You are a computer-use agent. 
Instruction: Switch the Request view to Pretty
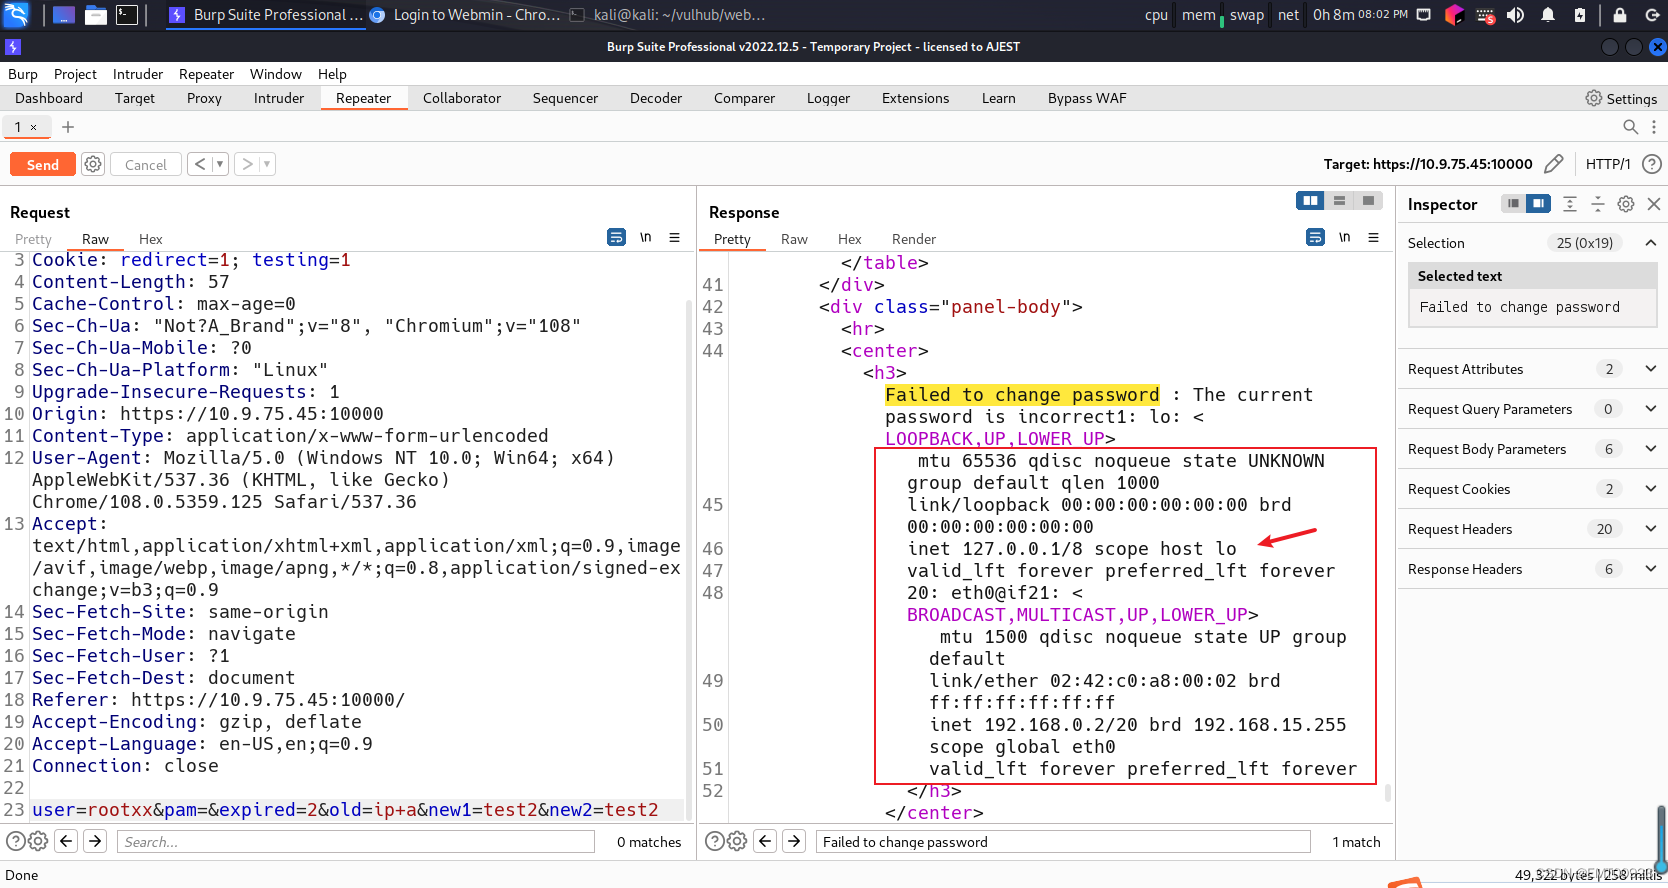coord(33,239)
